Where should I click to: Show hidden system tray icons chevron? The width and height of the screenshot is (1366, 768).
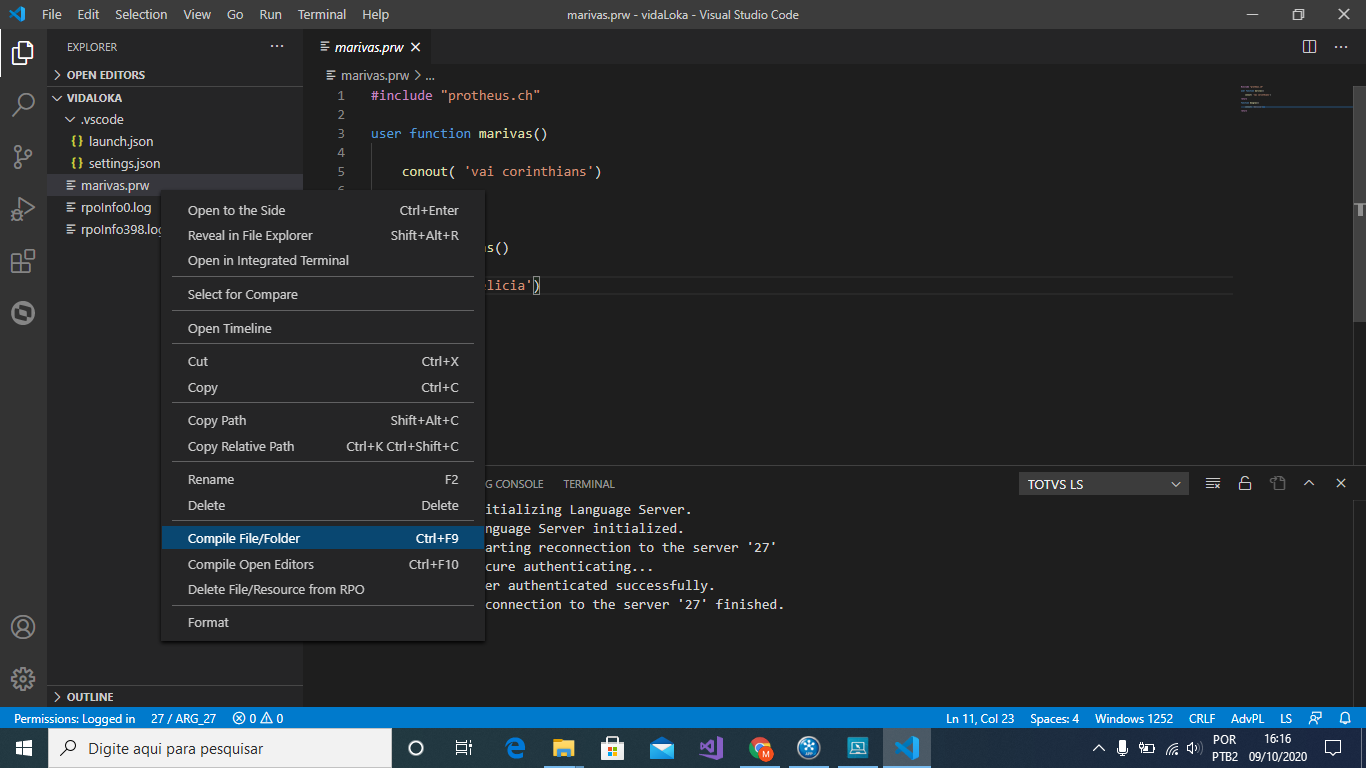(1098, 748)
